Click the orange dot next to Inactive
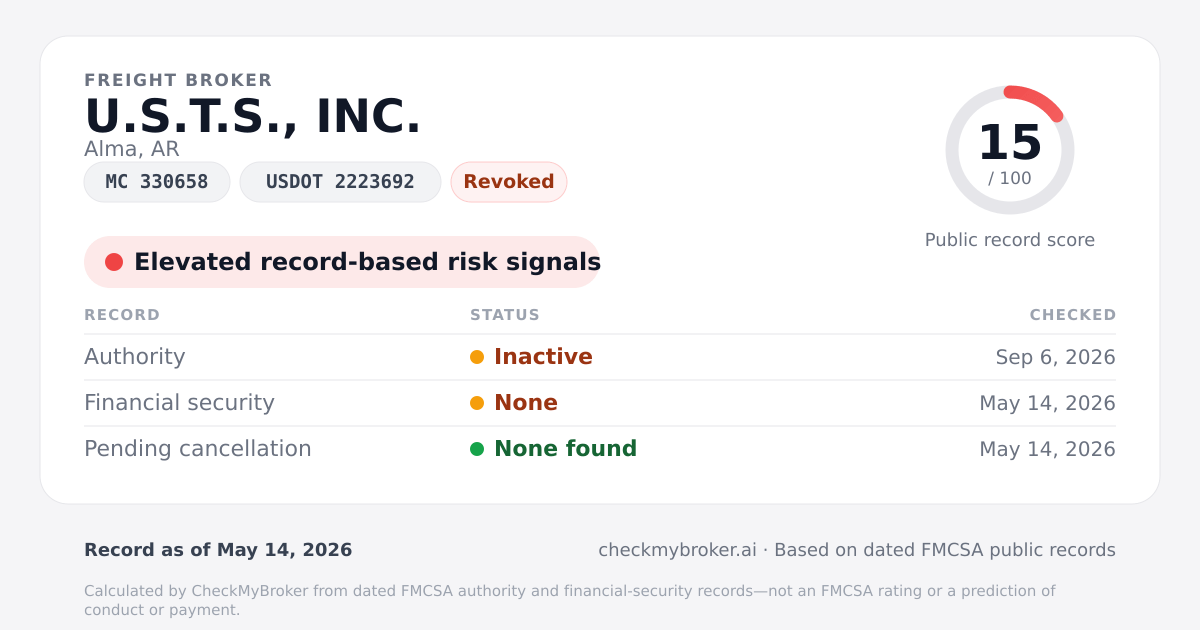The height and width of the screenshot is (630, 1200). 477,357
